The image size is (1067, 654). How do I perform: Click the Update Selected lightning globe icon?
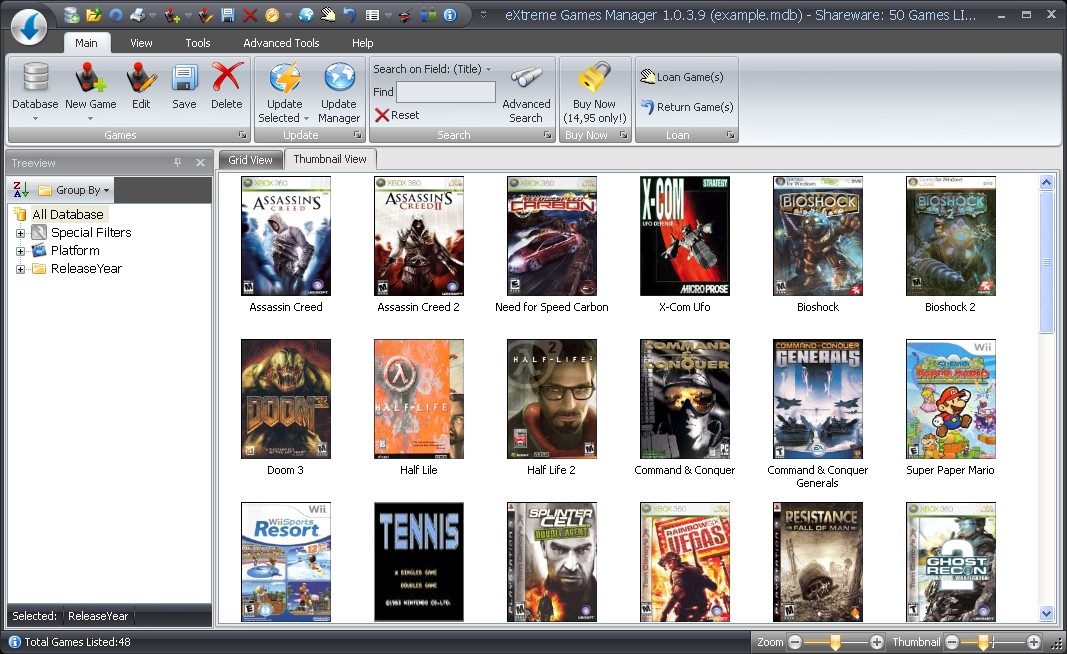(284, 78)
